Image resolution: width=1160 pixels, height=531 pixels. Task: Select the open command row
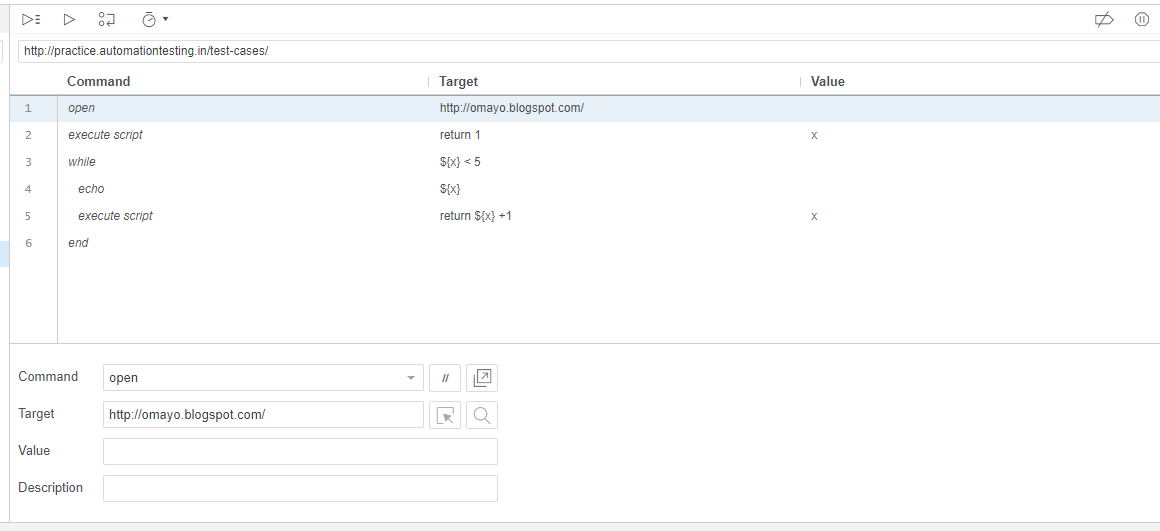[x=250, y=108]
